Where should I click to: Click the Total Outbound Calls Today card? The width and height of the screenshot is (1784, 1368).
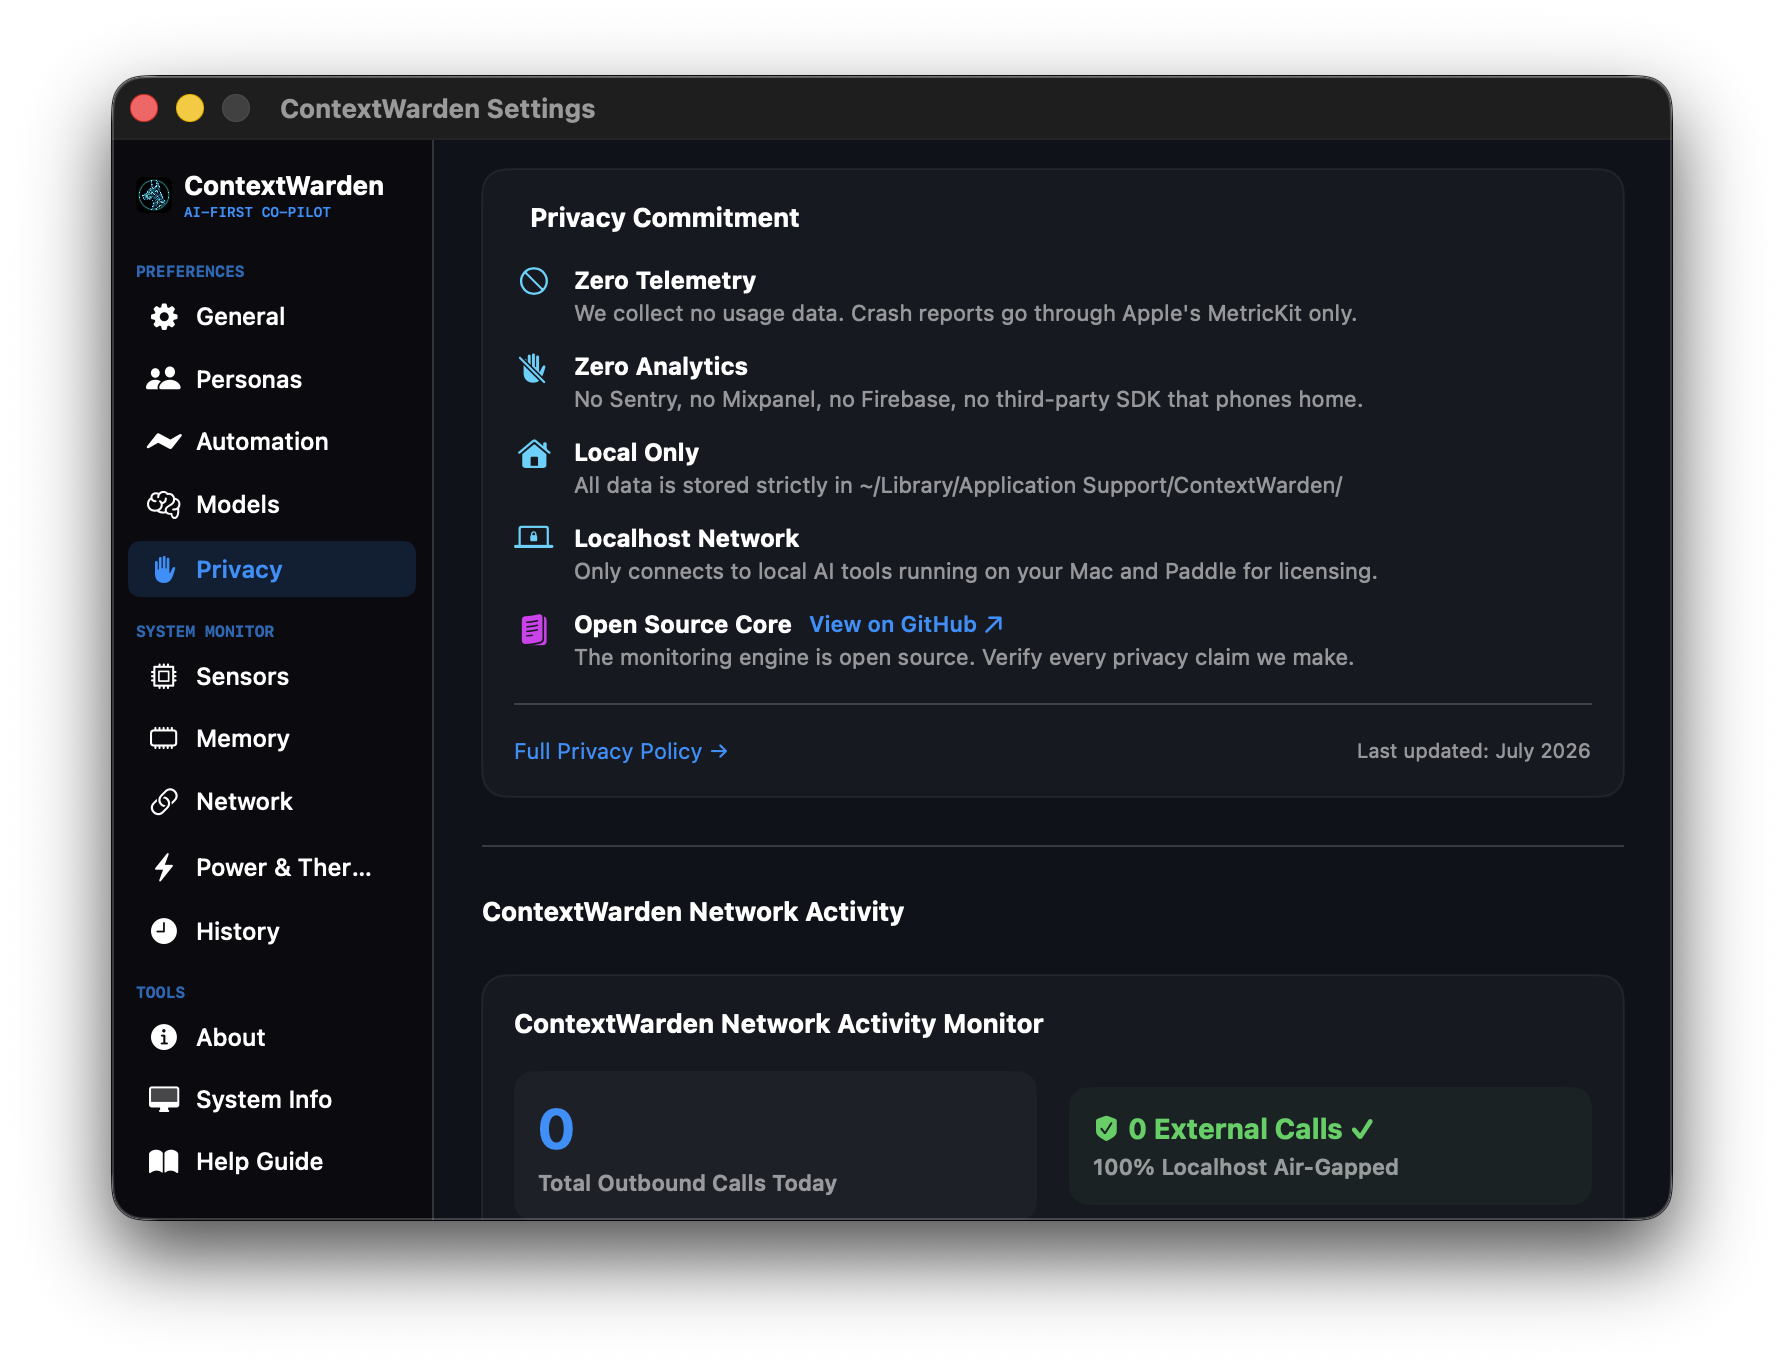775,1146
